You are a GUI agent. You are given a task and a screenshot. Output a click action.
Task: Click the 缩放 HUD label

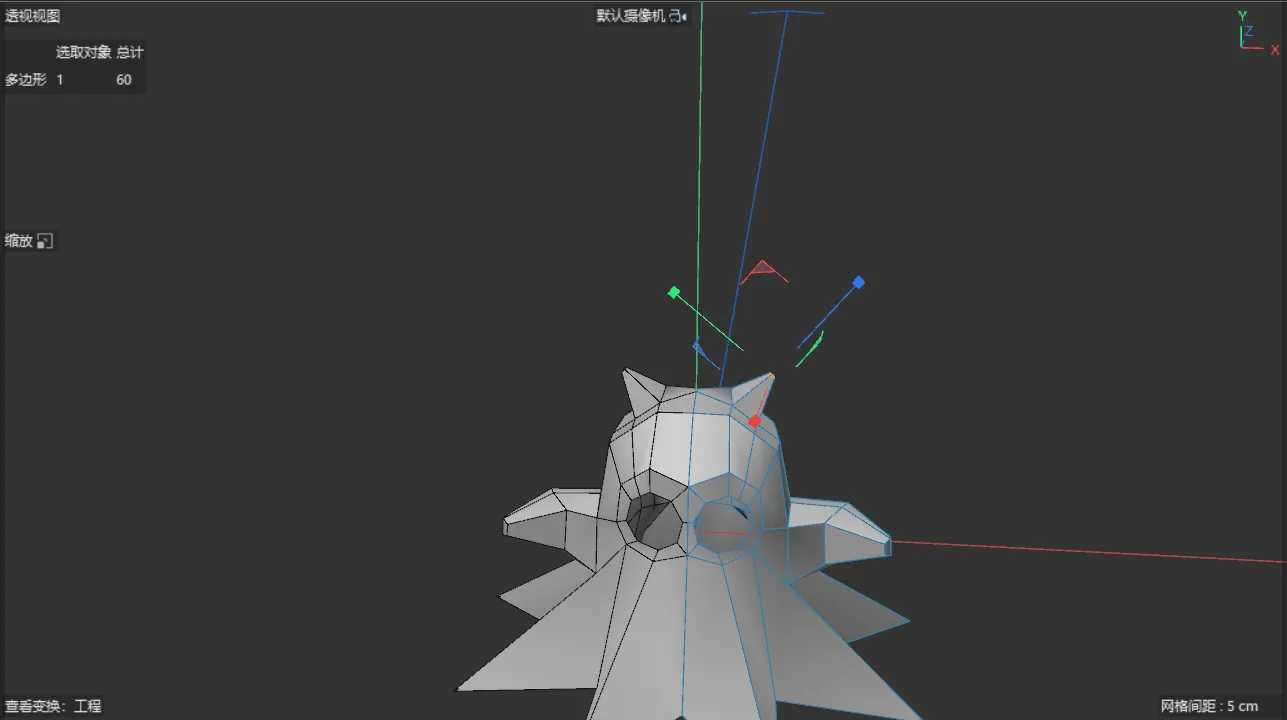[x=19, y=241]
